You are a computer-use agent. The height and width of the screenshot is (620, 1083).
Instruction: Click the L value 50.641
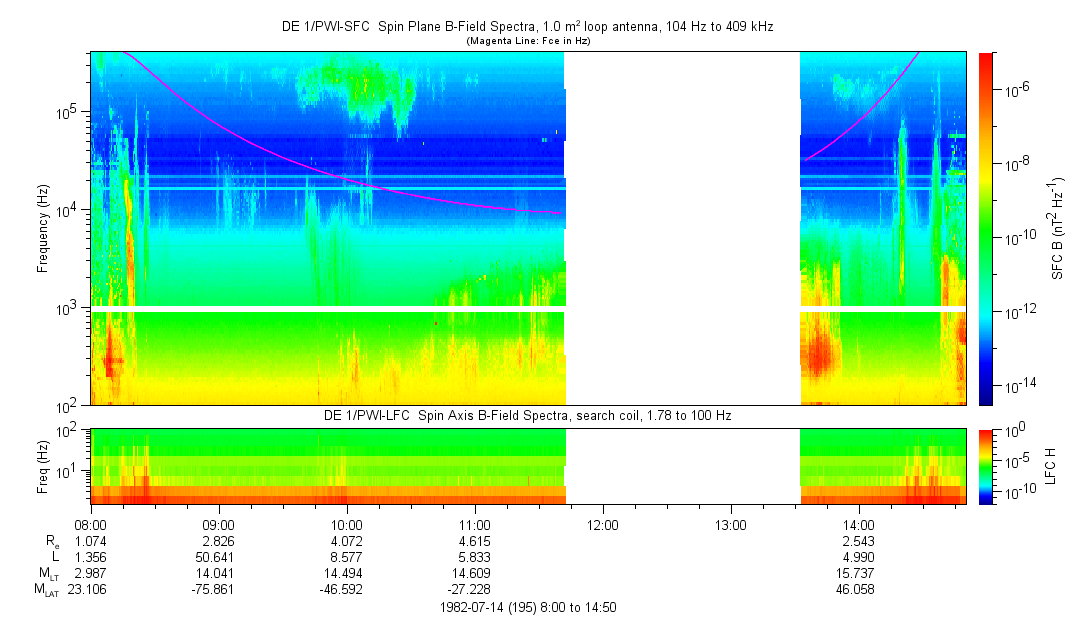click(216, 557)
